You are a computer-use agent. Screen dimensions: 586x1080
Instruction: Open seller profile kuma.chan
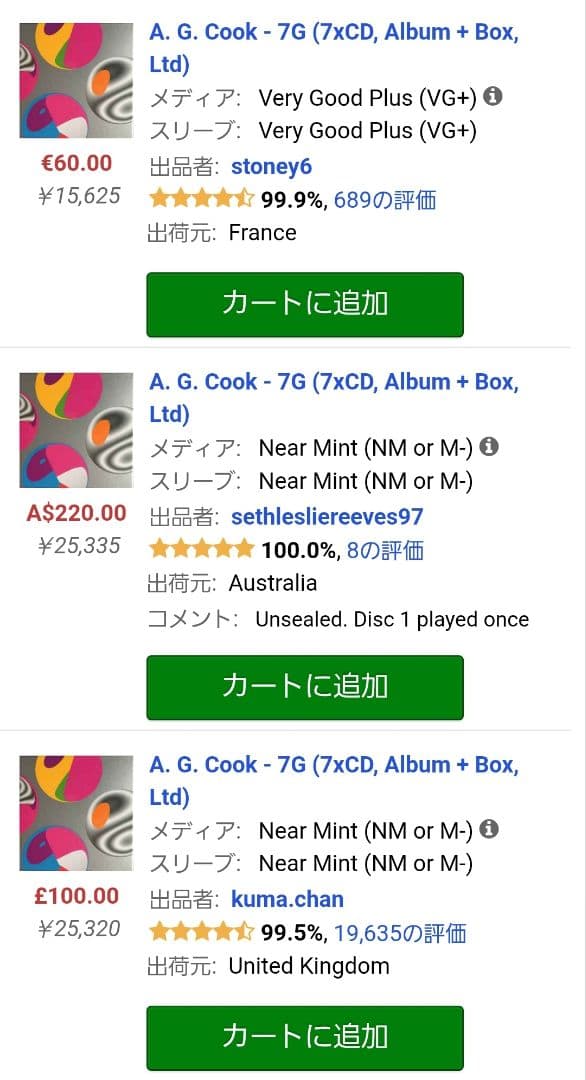(287, 898)
